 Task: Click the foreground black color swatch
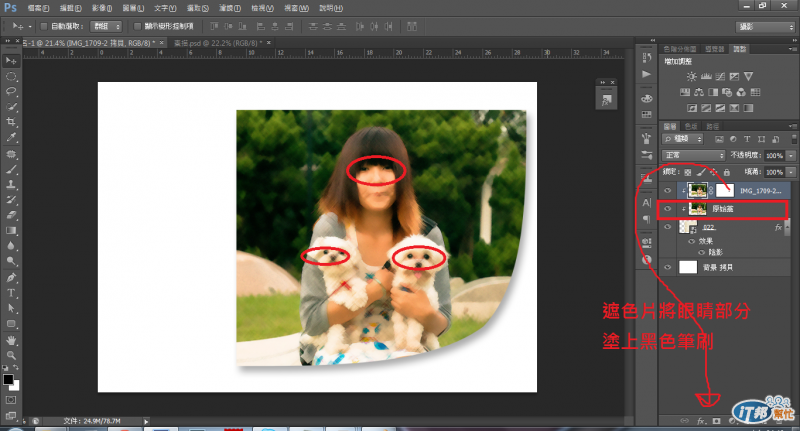(8, 380)
